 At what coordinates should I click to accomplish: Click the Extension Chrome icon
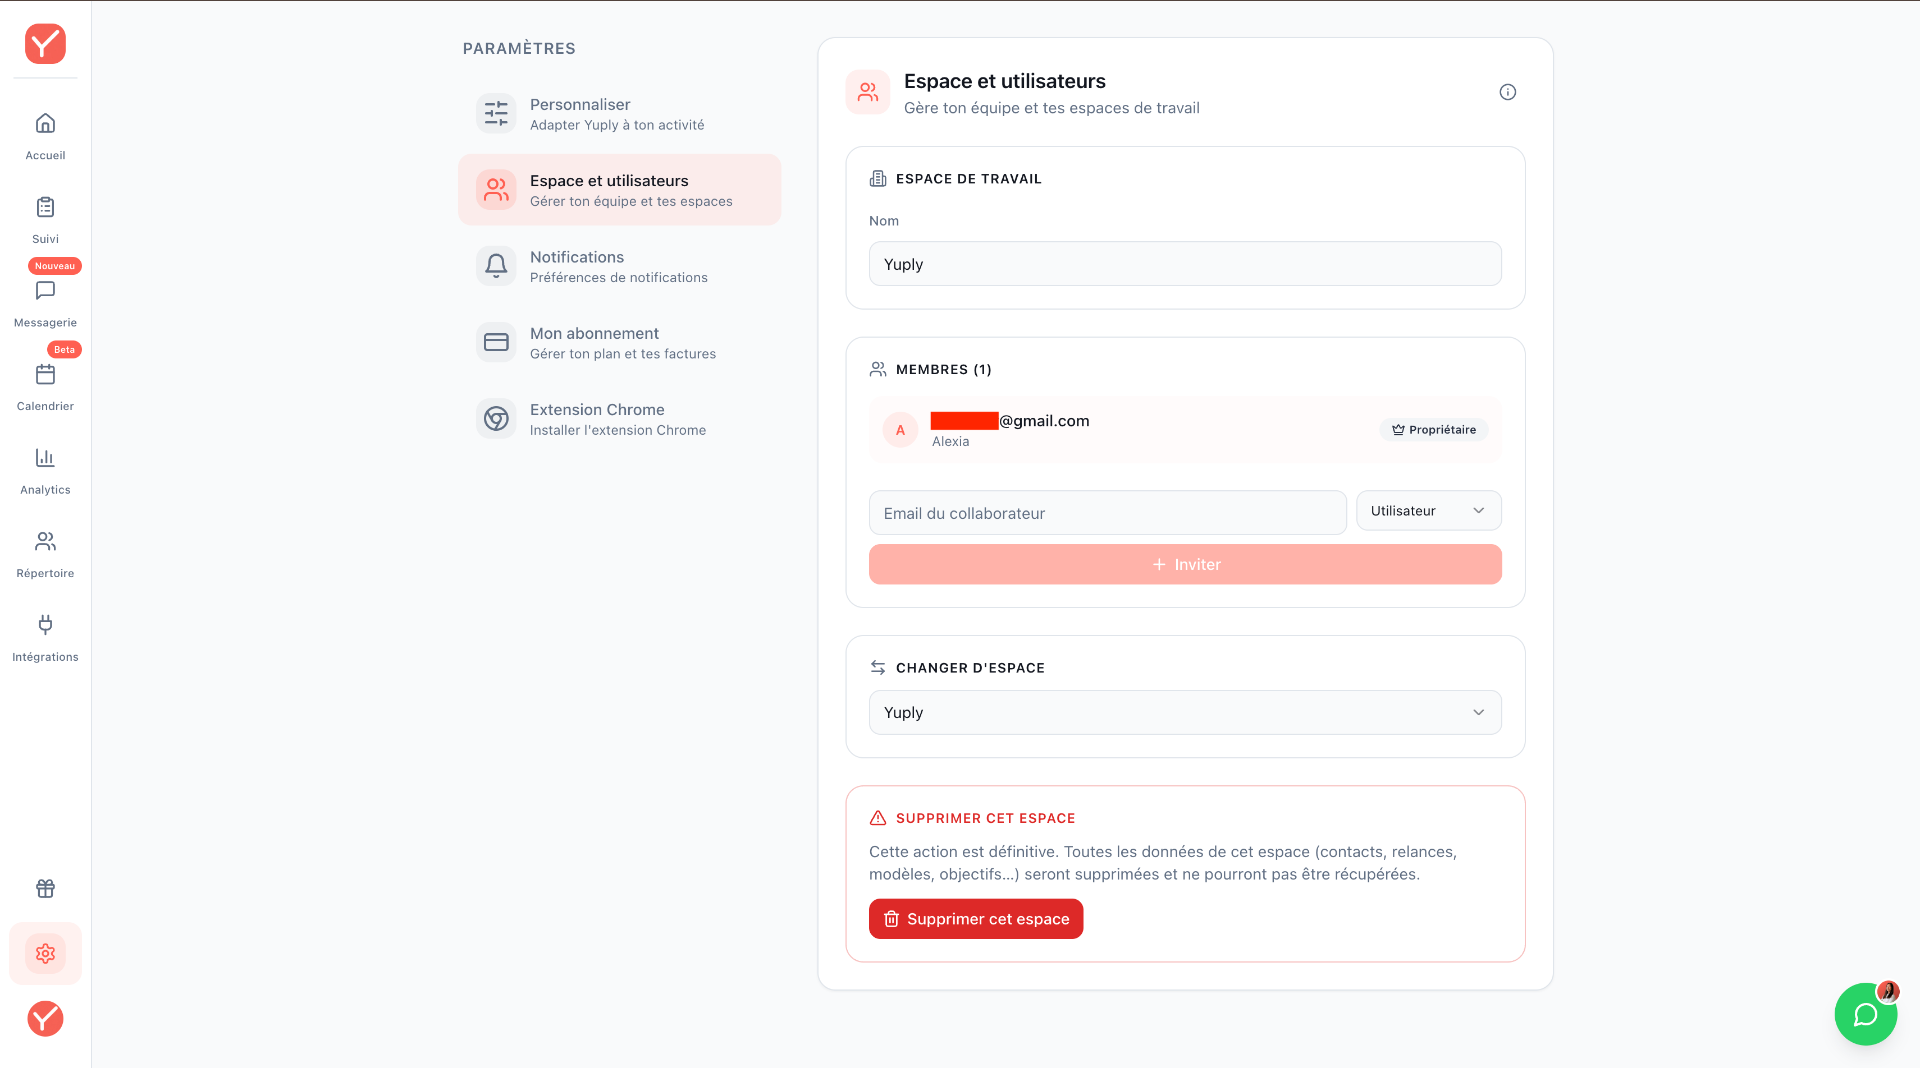coord(496,418)
